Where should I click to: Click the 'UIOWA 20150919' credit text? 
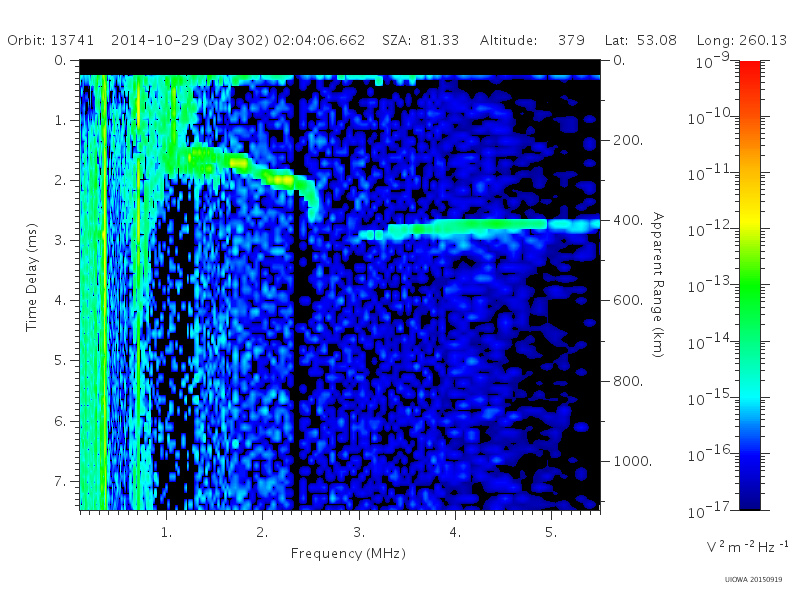tap(753, 580)
